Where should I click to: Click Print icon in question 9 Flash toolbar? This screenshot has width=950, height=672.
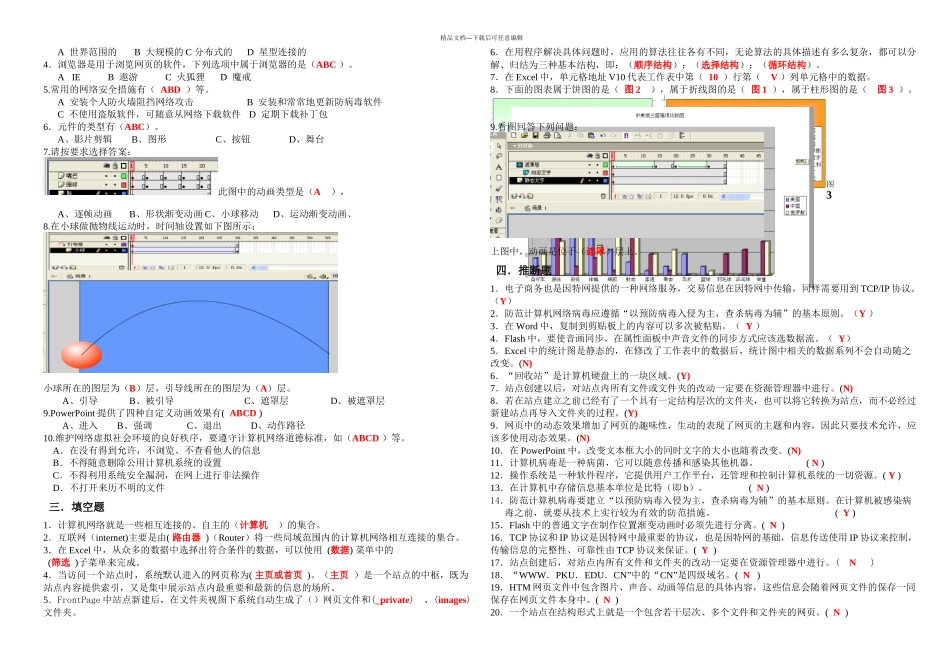point(547,136)
